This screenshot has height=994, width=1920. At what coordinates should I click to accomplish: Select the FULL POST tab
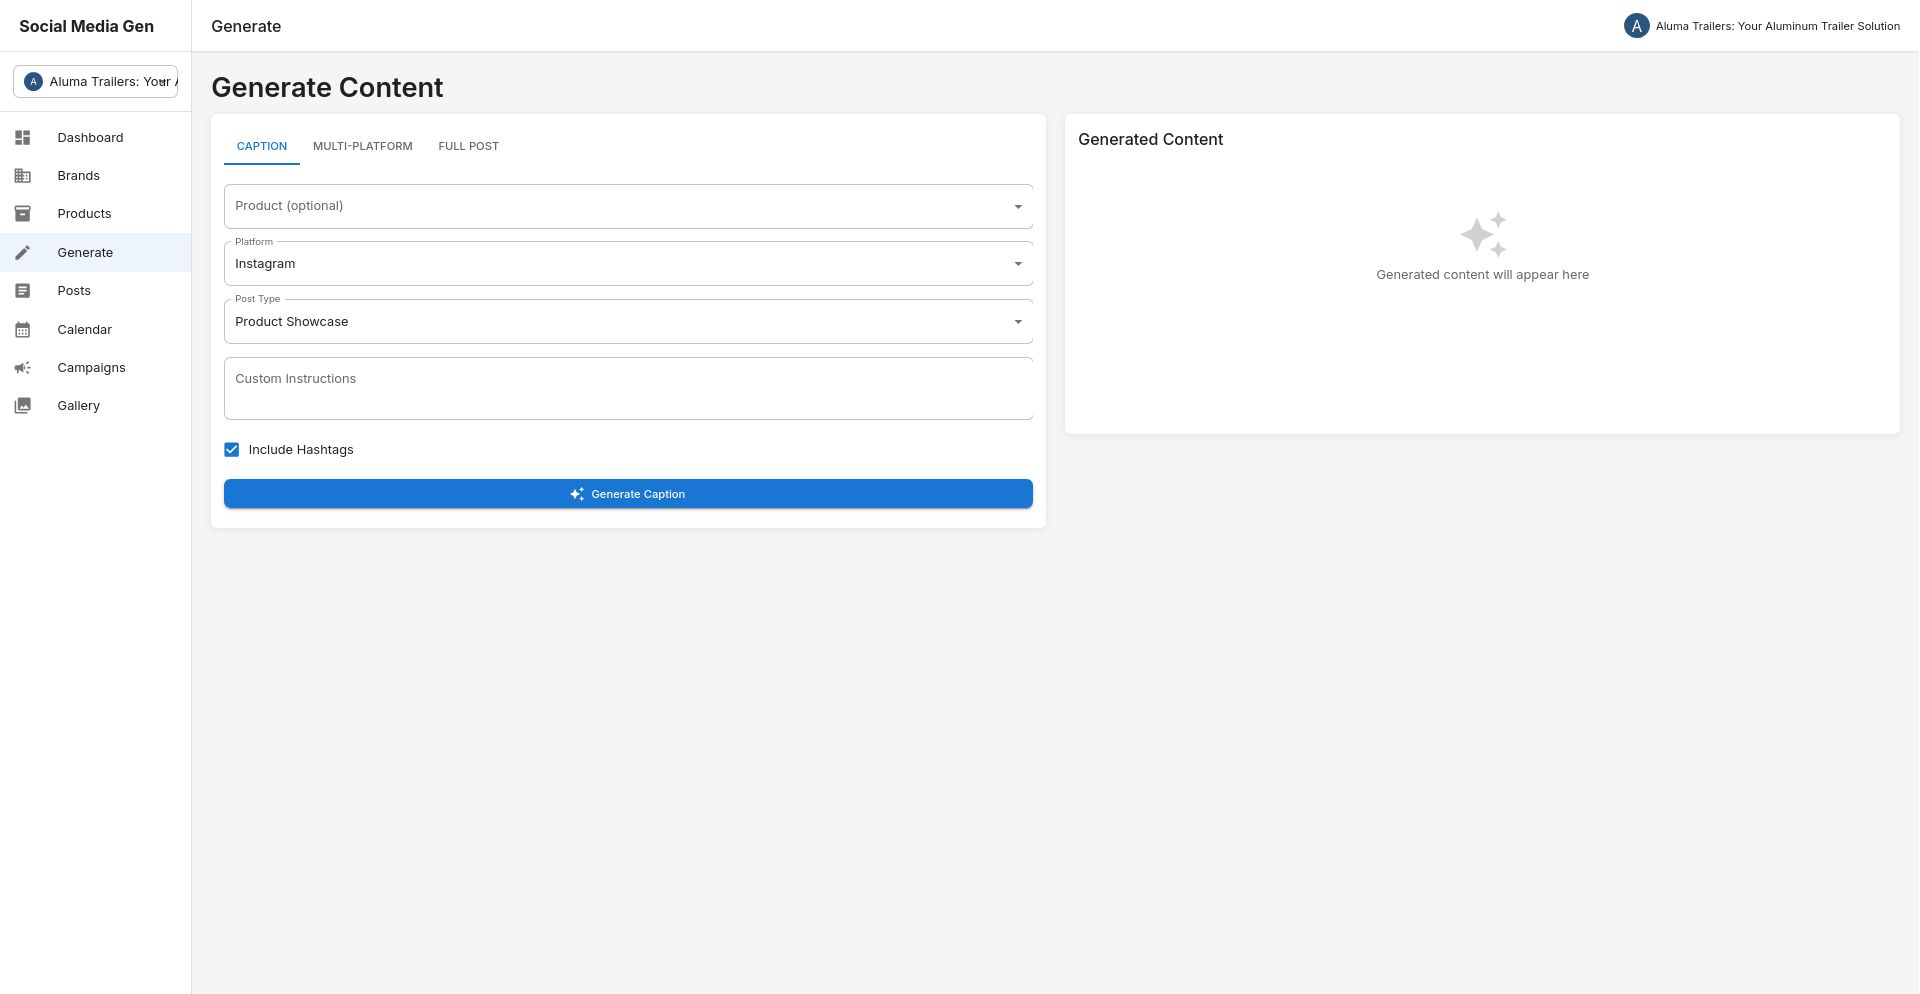click(468, 146)
